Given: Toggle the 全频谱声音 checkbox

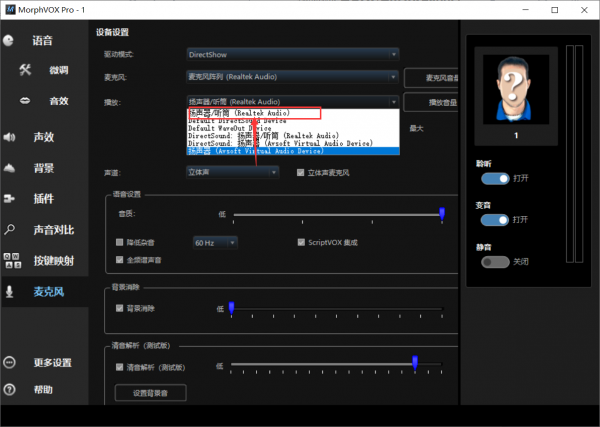Looking at the screenshot, I should point(119,260).
